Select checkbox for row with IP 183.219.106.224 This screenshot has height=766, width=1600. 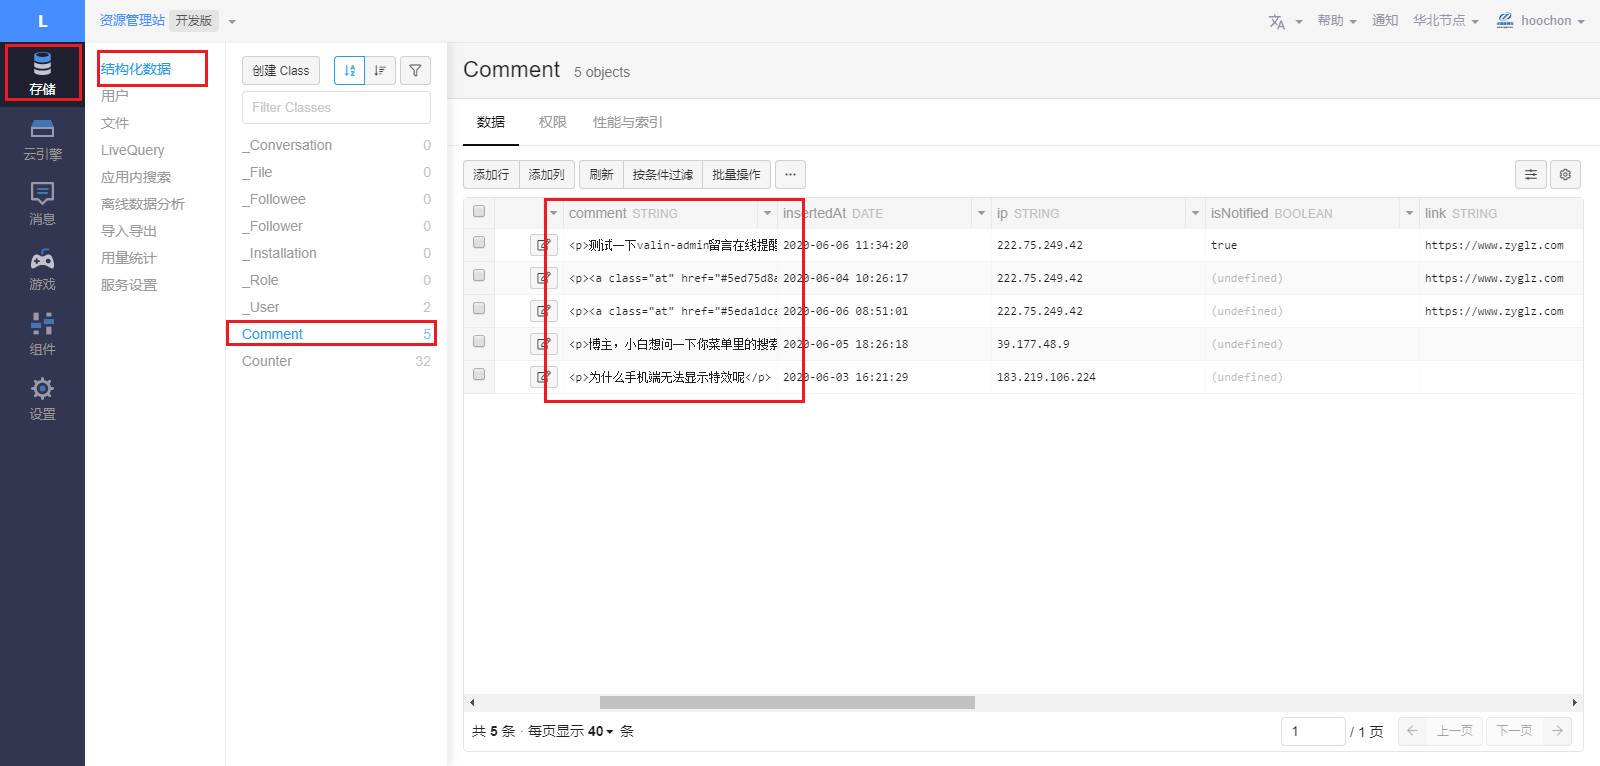tap(479, 375)
